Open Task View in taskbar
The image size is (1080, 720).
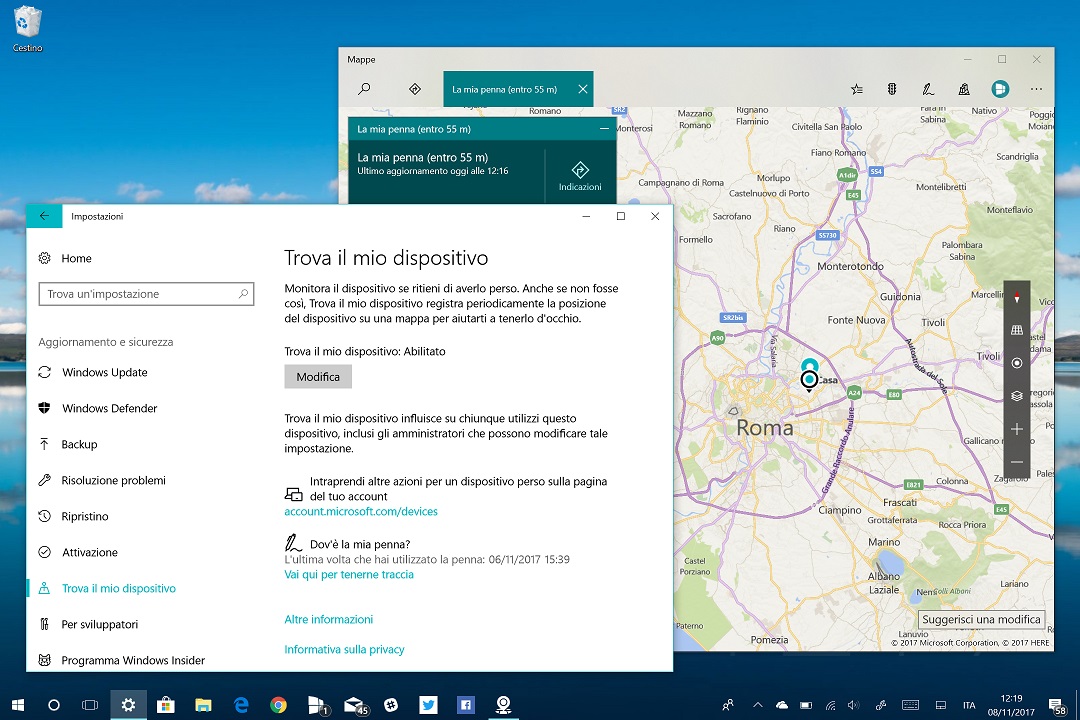click(x=90, y=705)
